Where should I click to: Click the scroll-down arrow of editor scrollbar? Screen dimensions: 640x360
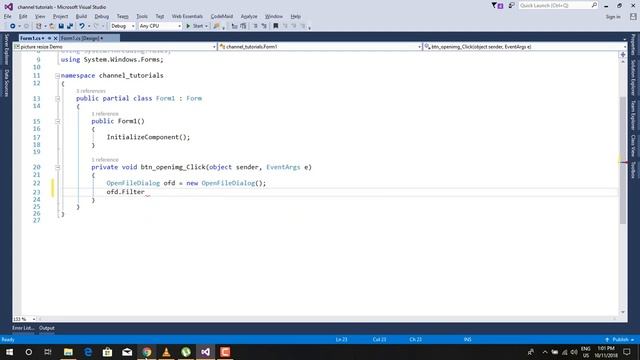[x=623, y=312]
